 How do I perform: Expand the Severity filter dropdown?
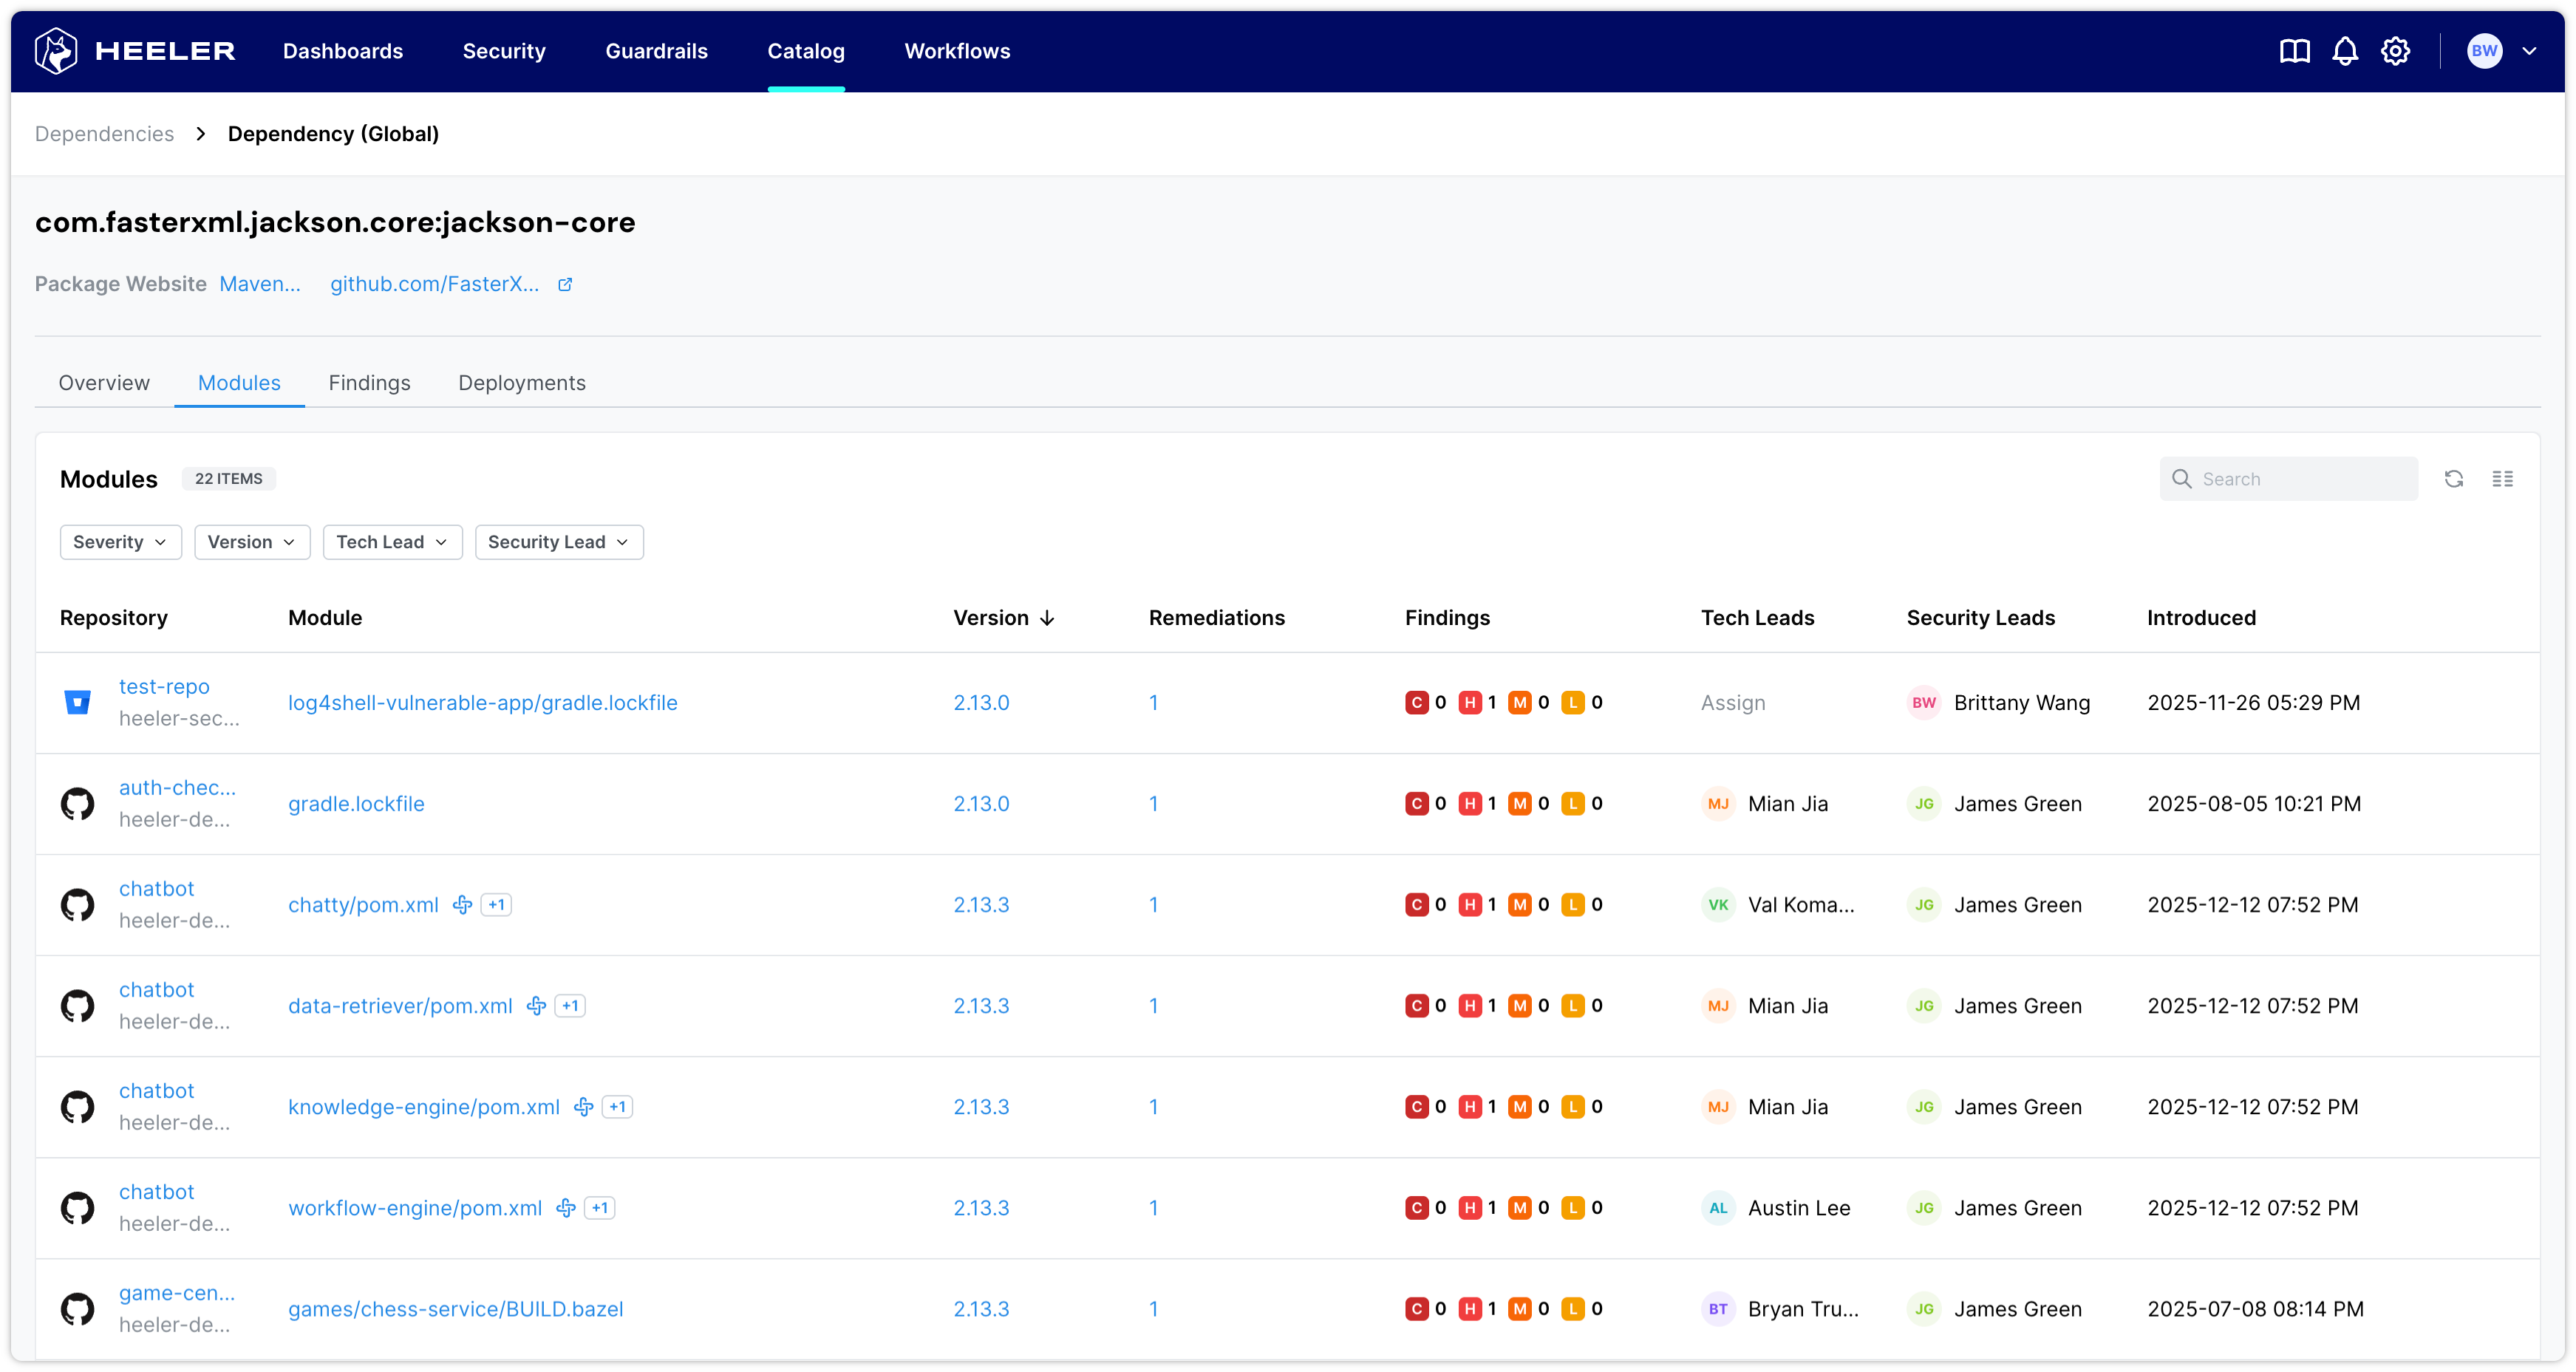click(x=120, y=542)
